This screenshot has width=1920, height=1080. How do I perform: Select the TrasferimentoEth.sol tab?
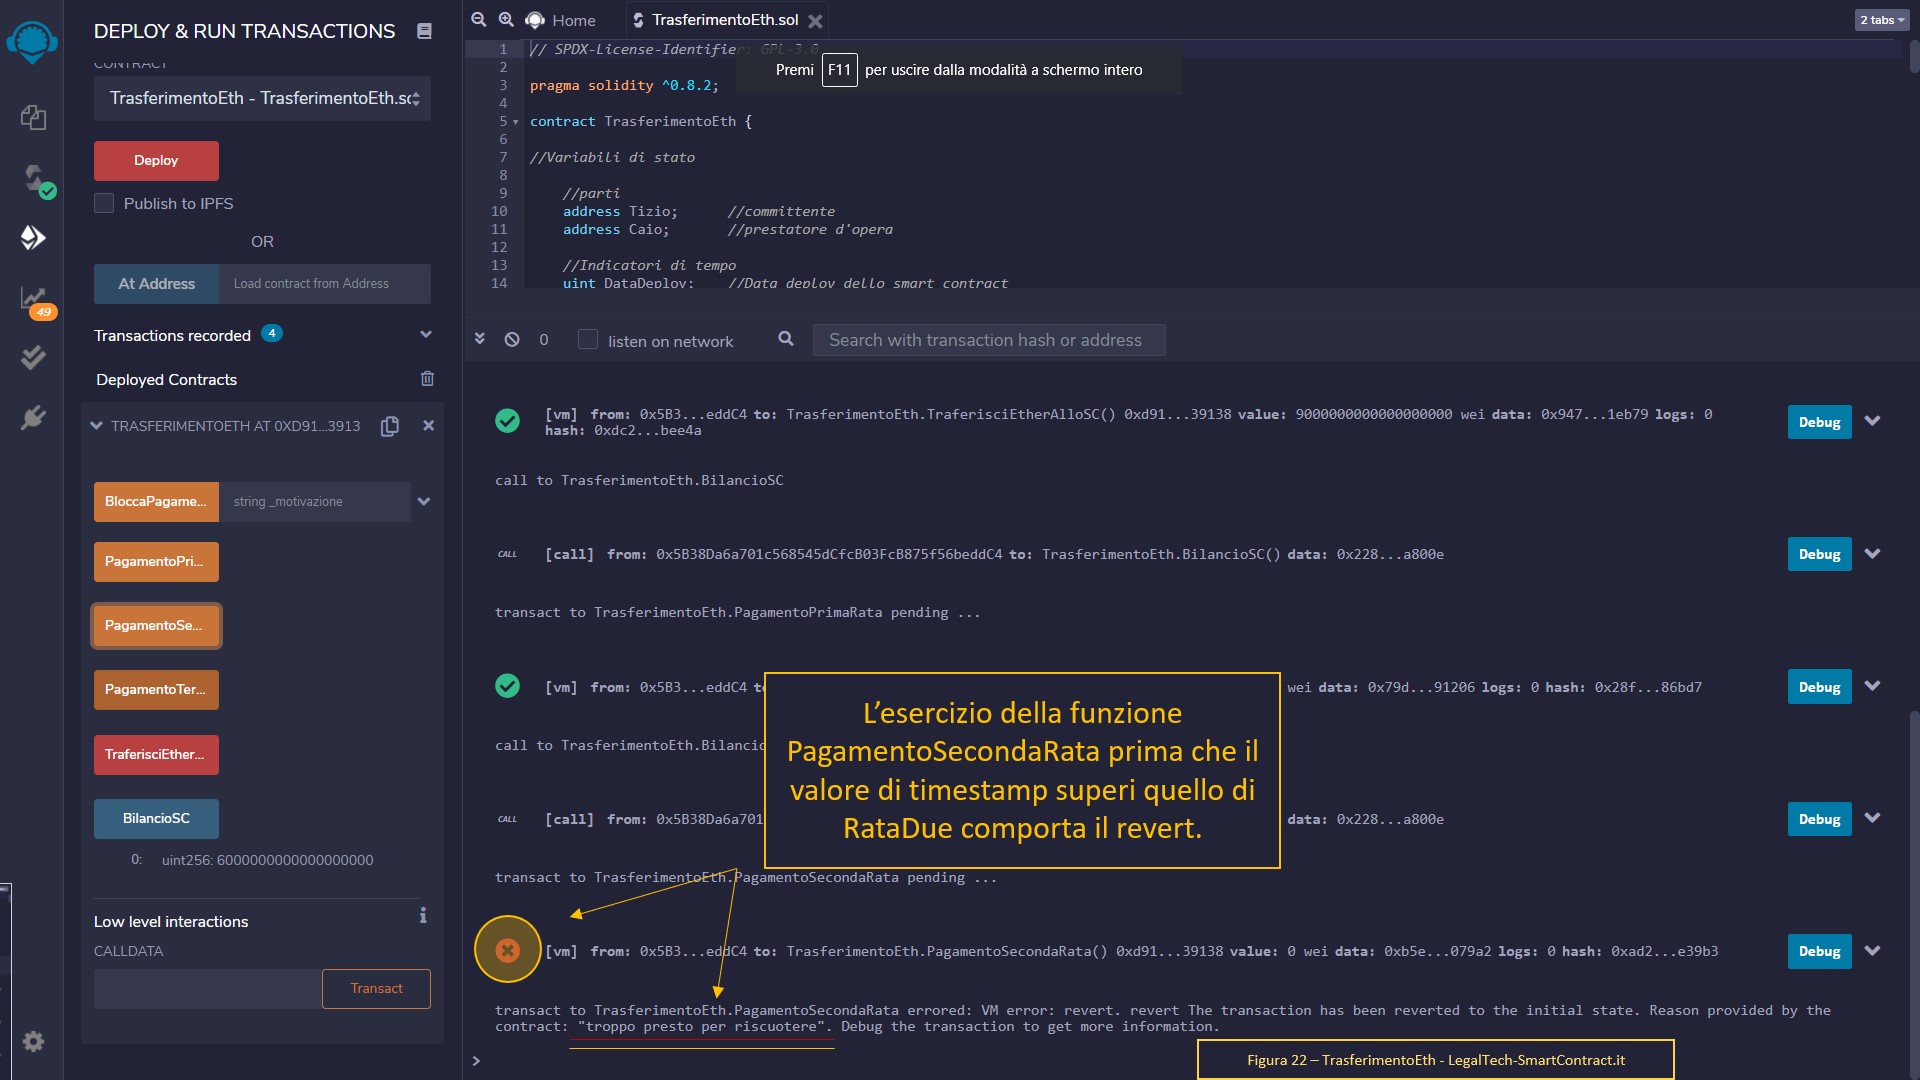725,20
